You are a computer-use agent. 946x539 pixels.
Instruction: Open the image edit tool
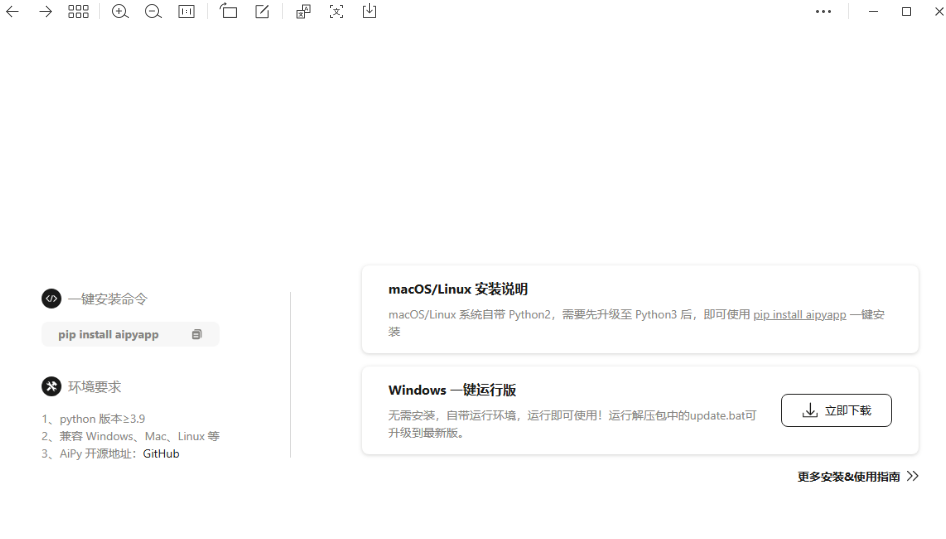(x=262, y=12)
